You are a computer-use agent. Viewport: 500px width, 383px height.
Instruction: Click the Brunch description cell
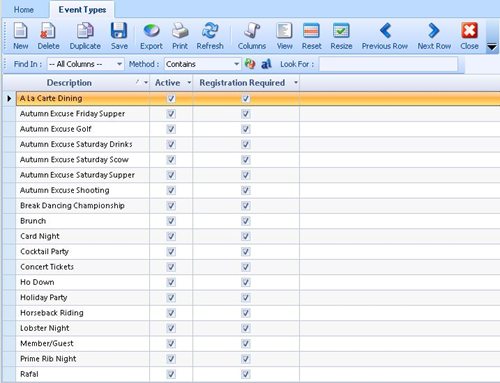pyautogui.click(x=83, y=221)
